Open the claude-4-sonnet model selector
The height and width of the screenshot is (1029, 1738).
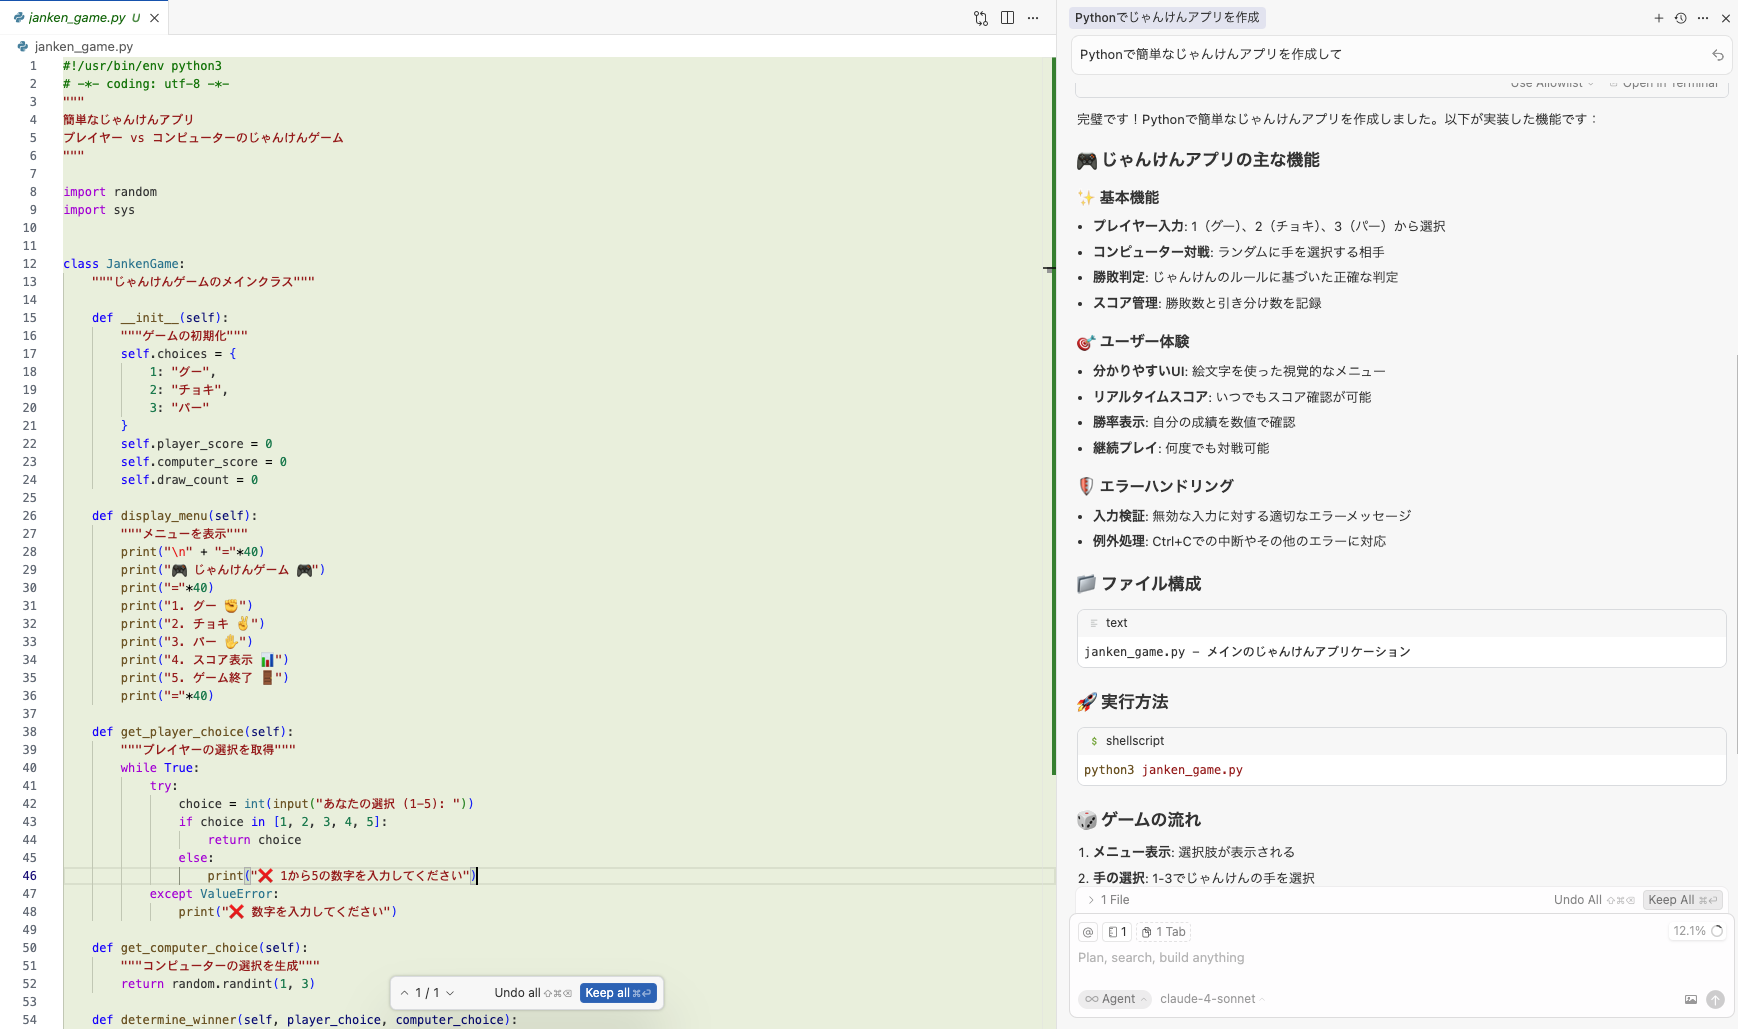click(1210, 998)
